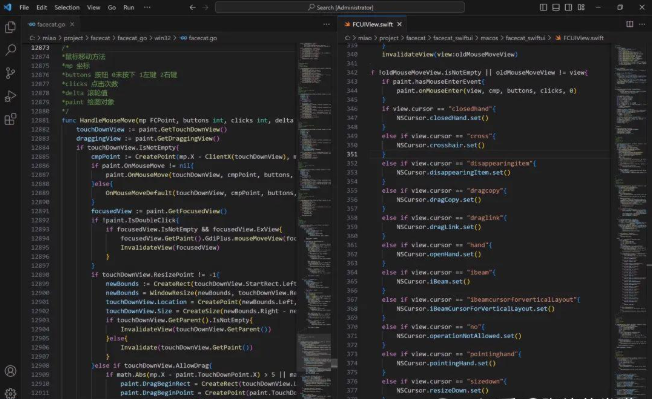Open more actions for right editor group

click(x=642, y=24)
